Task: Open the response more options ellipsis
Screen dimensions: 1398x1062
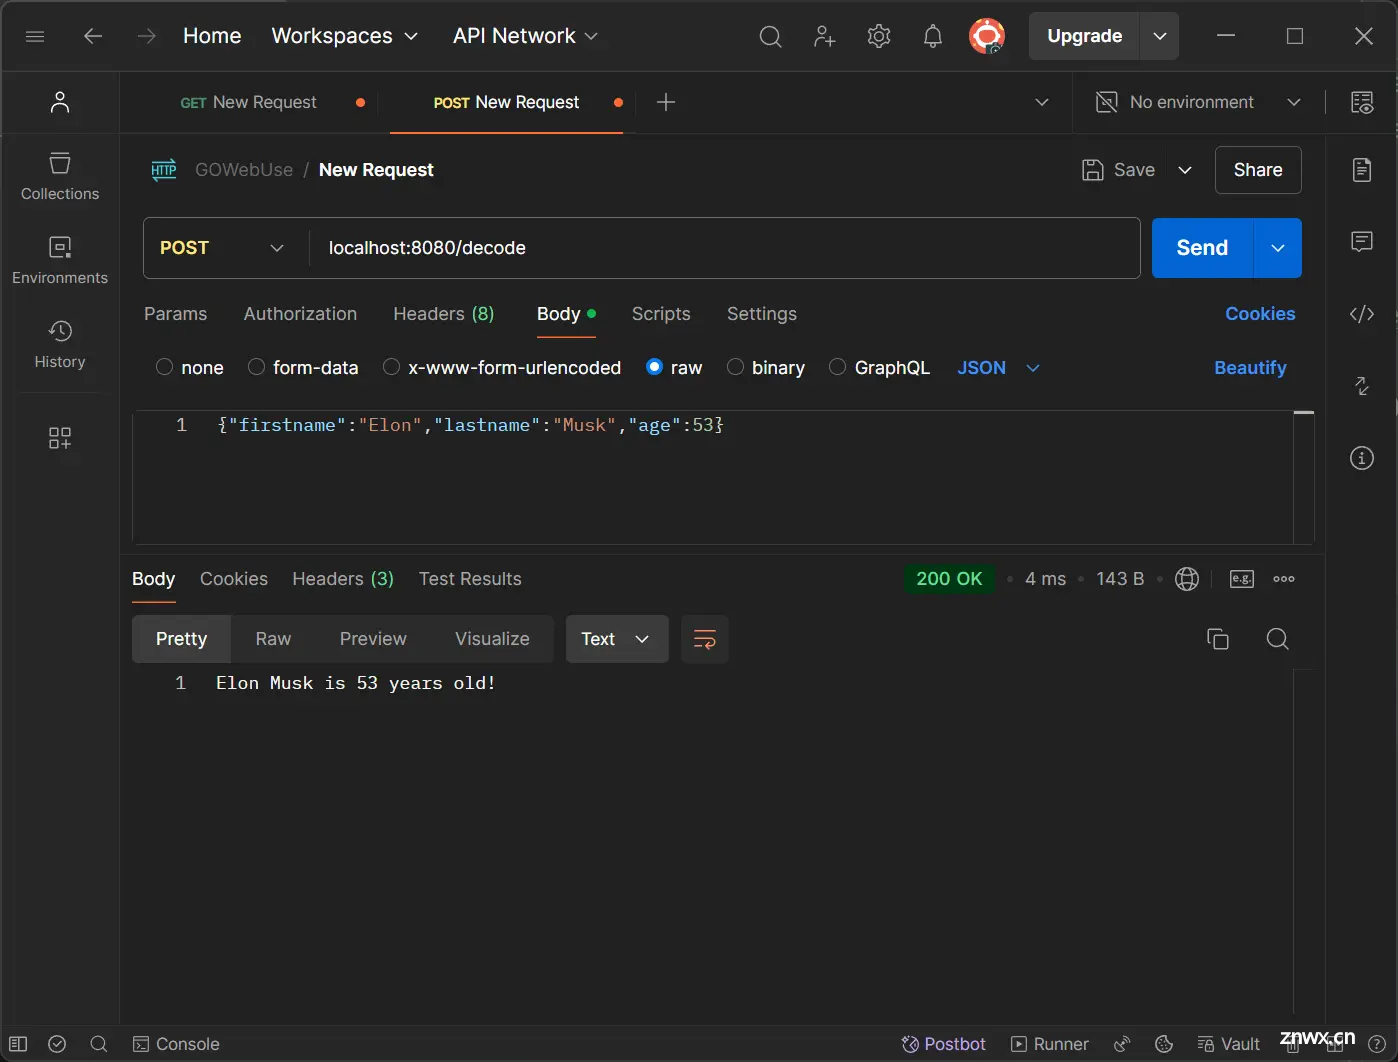Action: pos(1284,579)
